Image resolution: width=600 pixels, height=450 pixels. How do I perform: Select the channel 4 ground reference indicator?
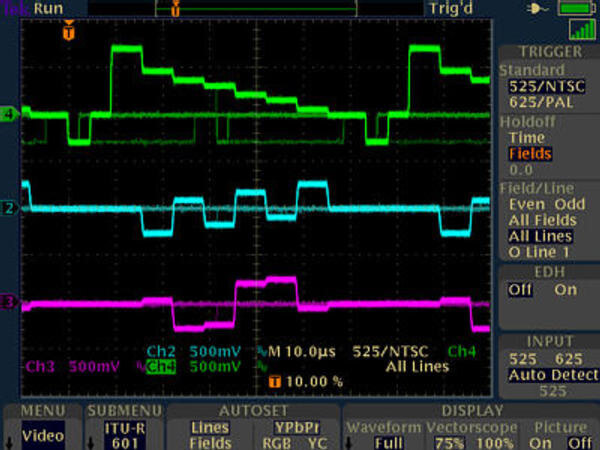pos(8,114)
